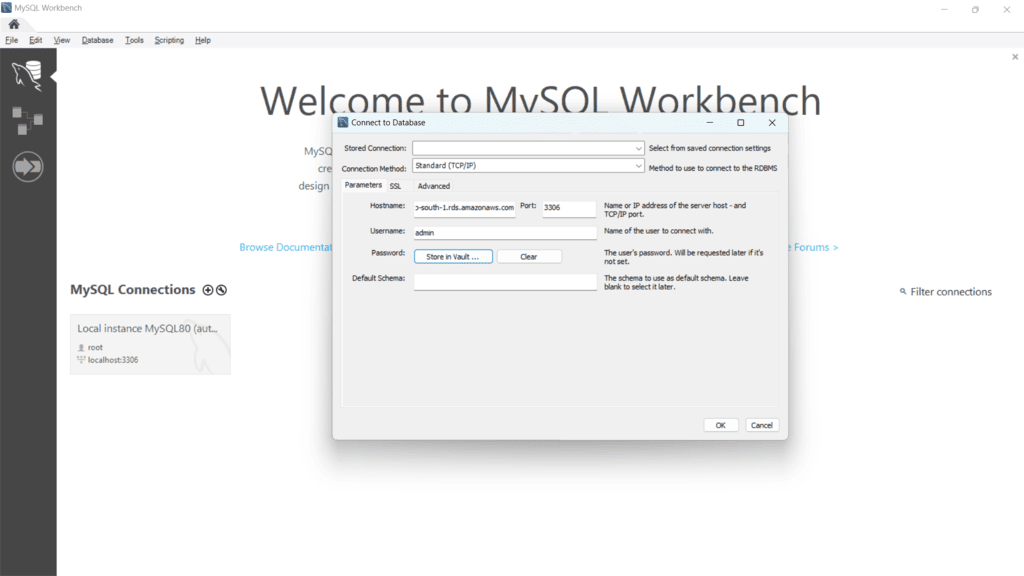Screen dimensions: 1024x576
Task: Close the welcome panel with small X
Action: [x=1015, y=57]
